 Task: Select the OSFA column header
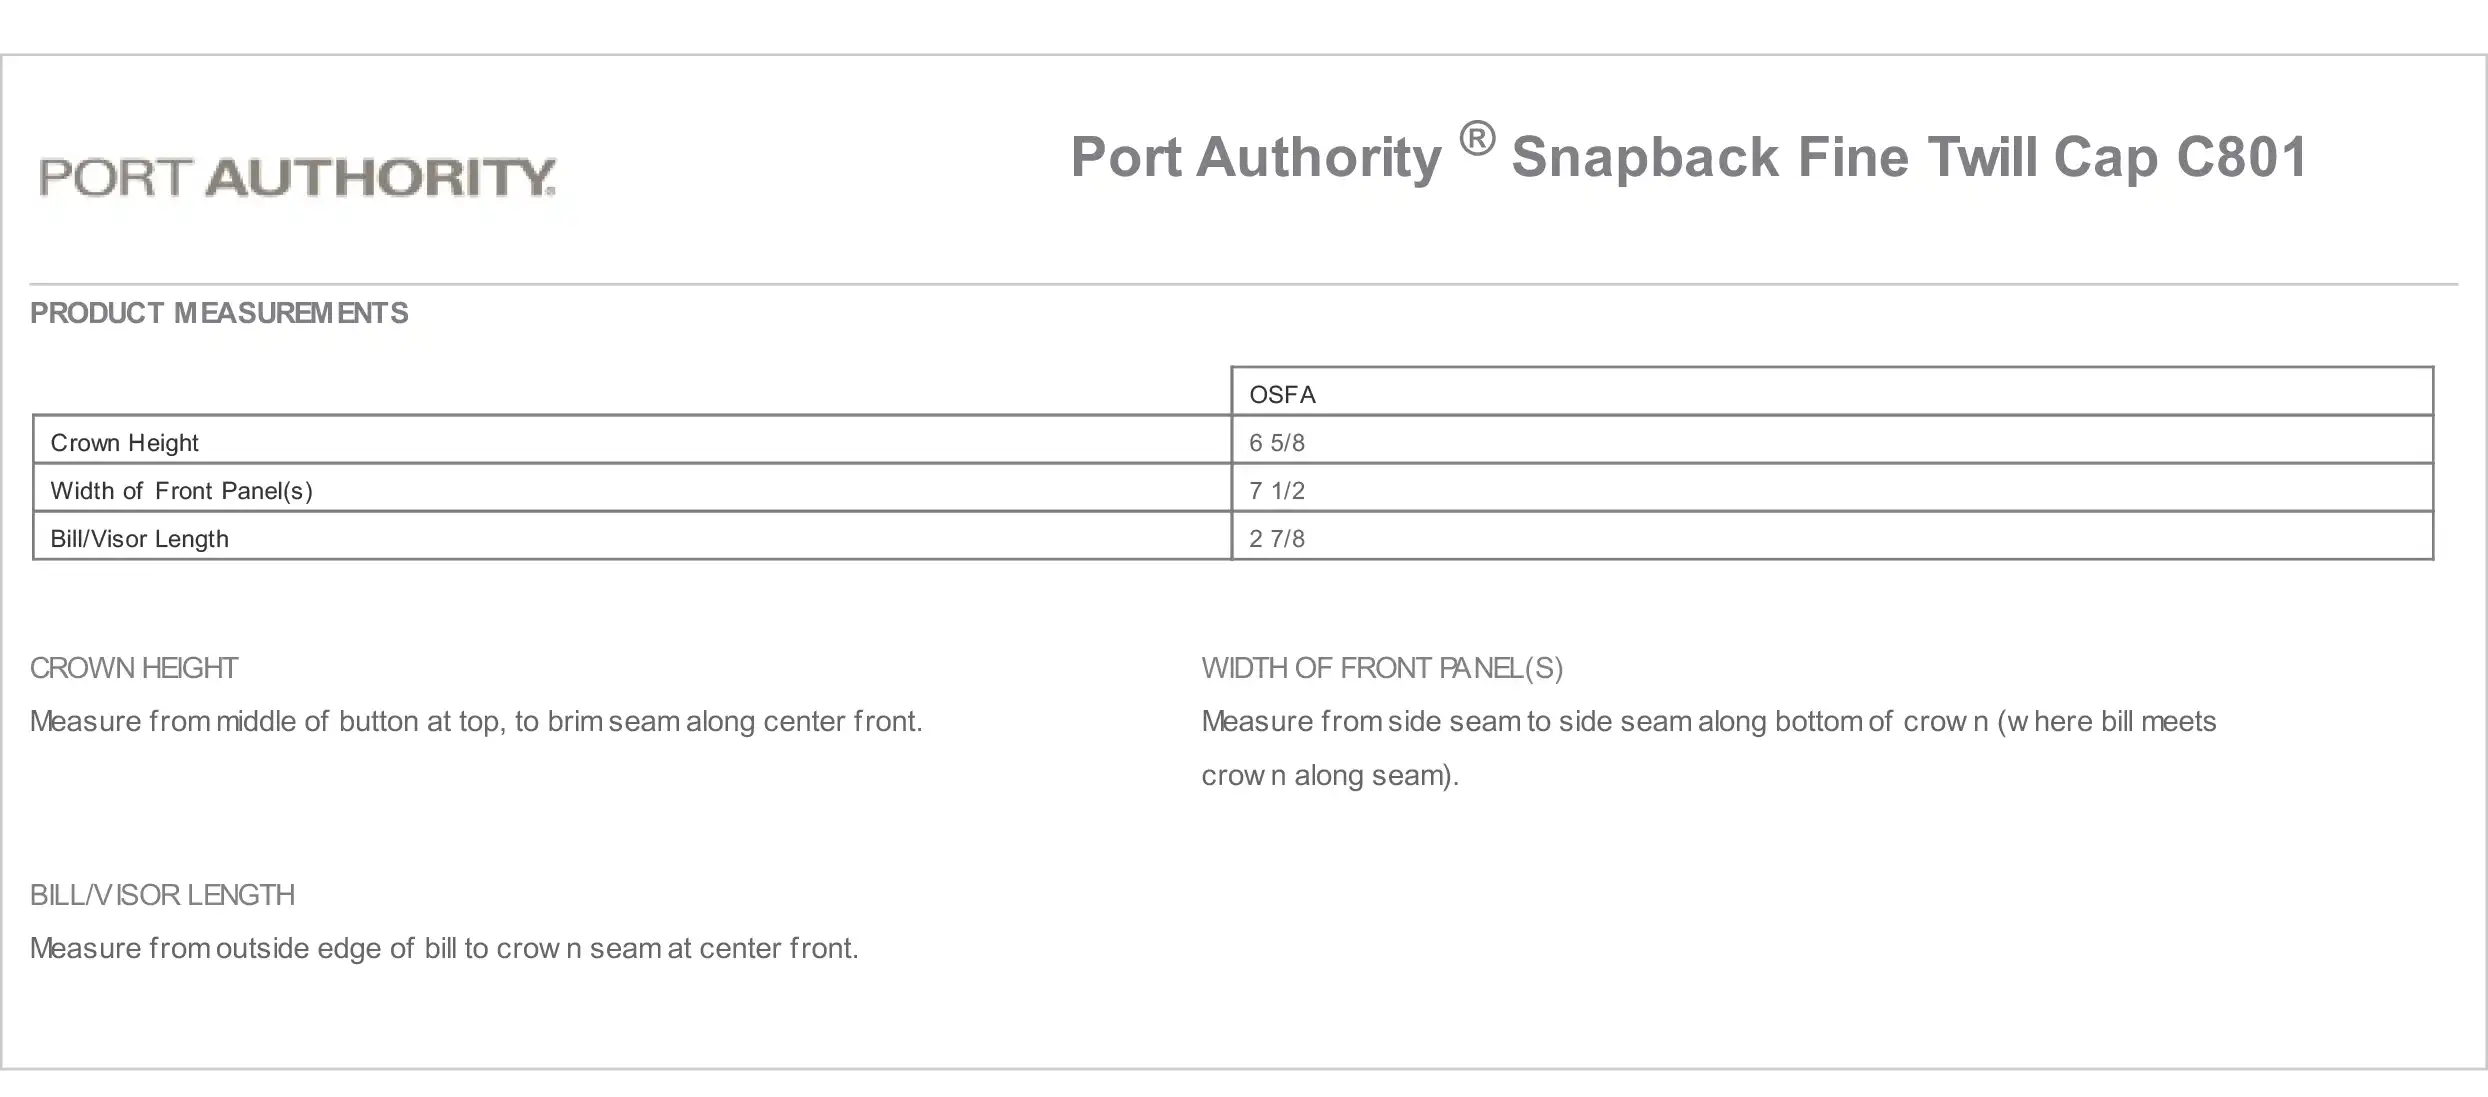click(x=1282, y=395)
